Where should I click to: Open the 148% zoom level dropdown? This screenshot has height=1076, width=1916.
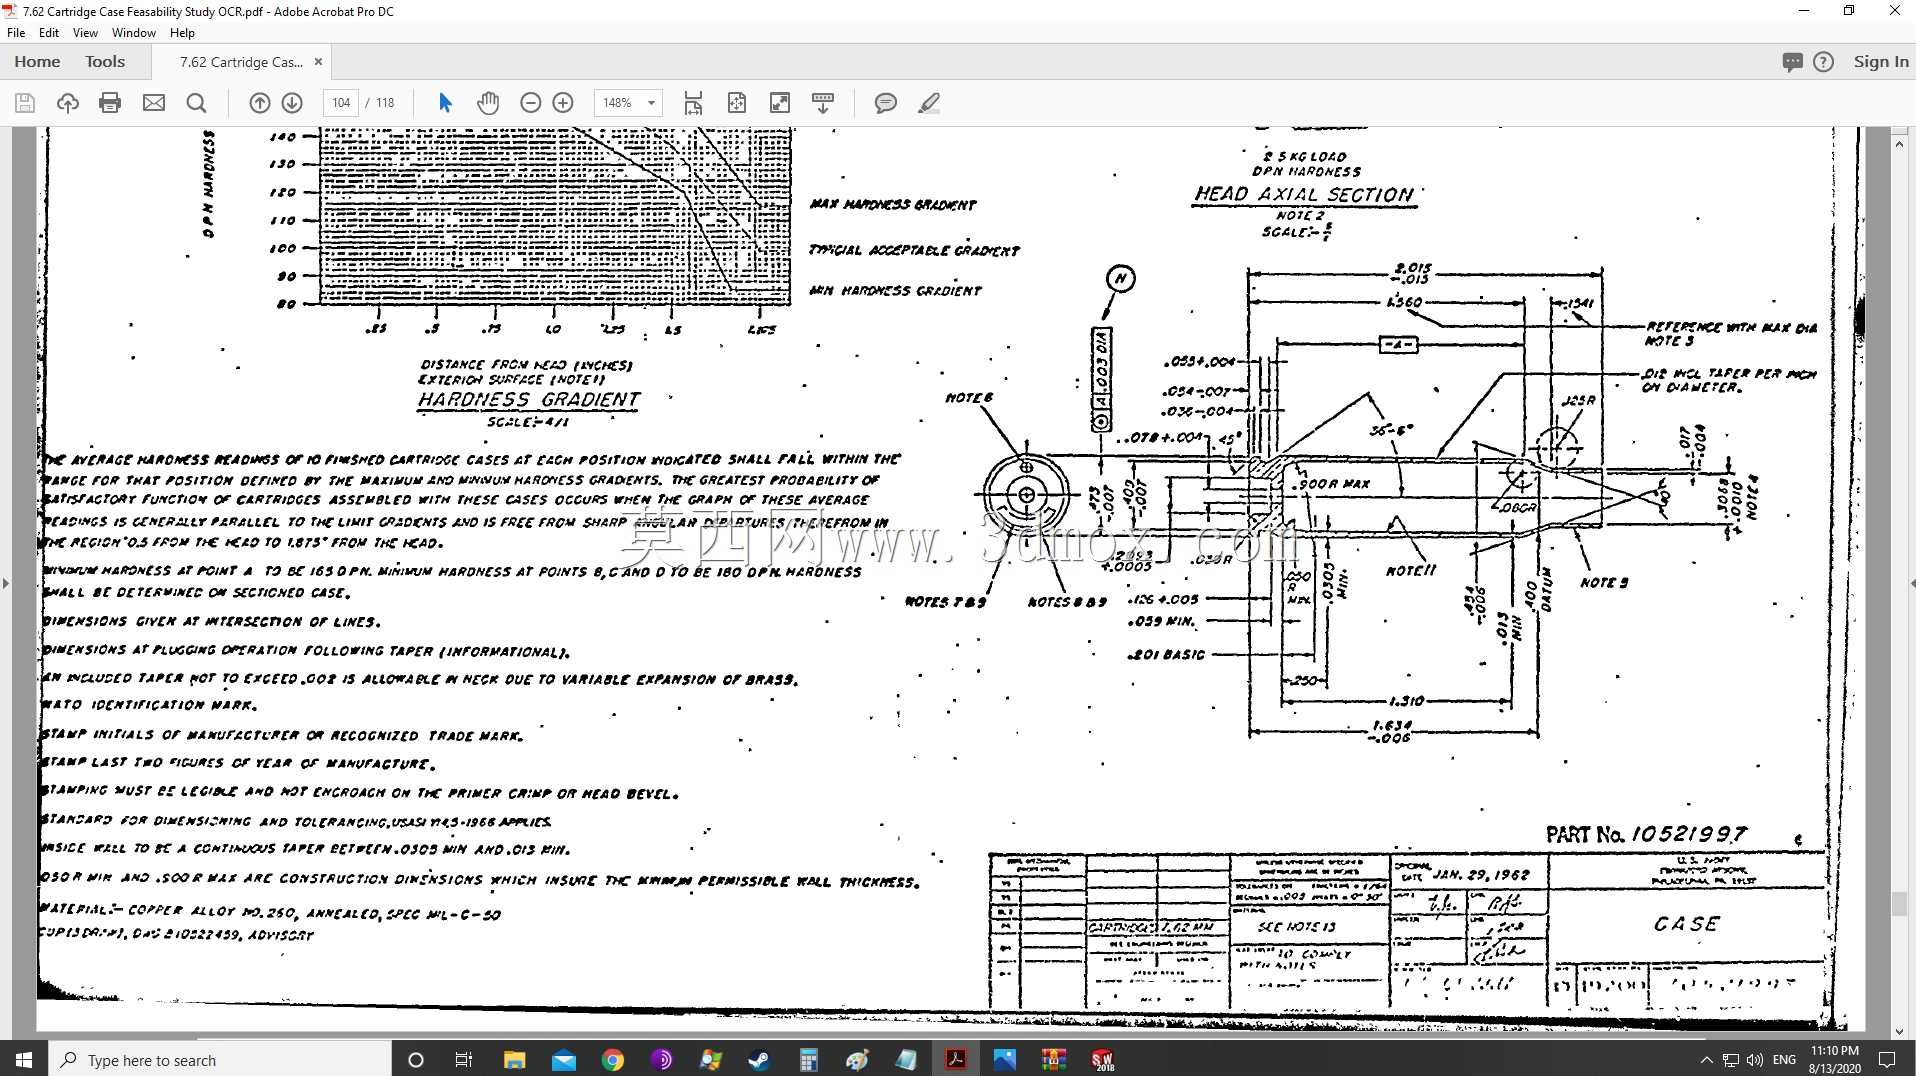628,103
